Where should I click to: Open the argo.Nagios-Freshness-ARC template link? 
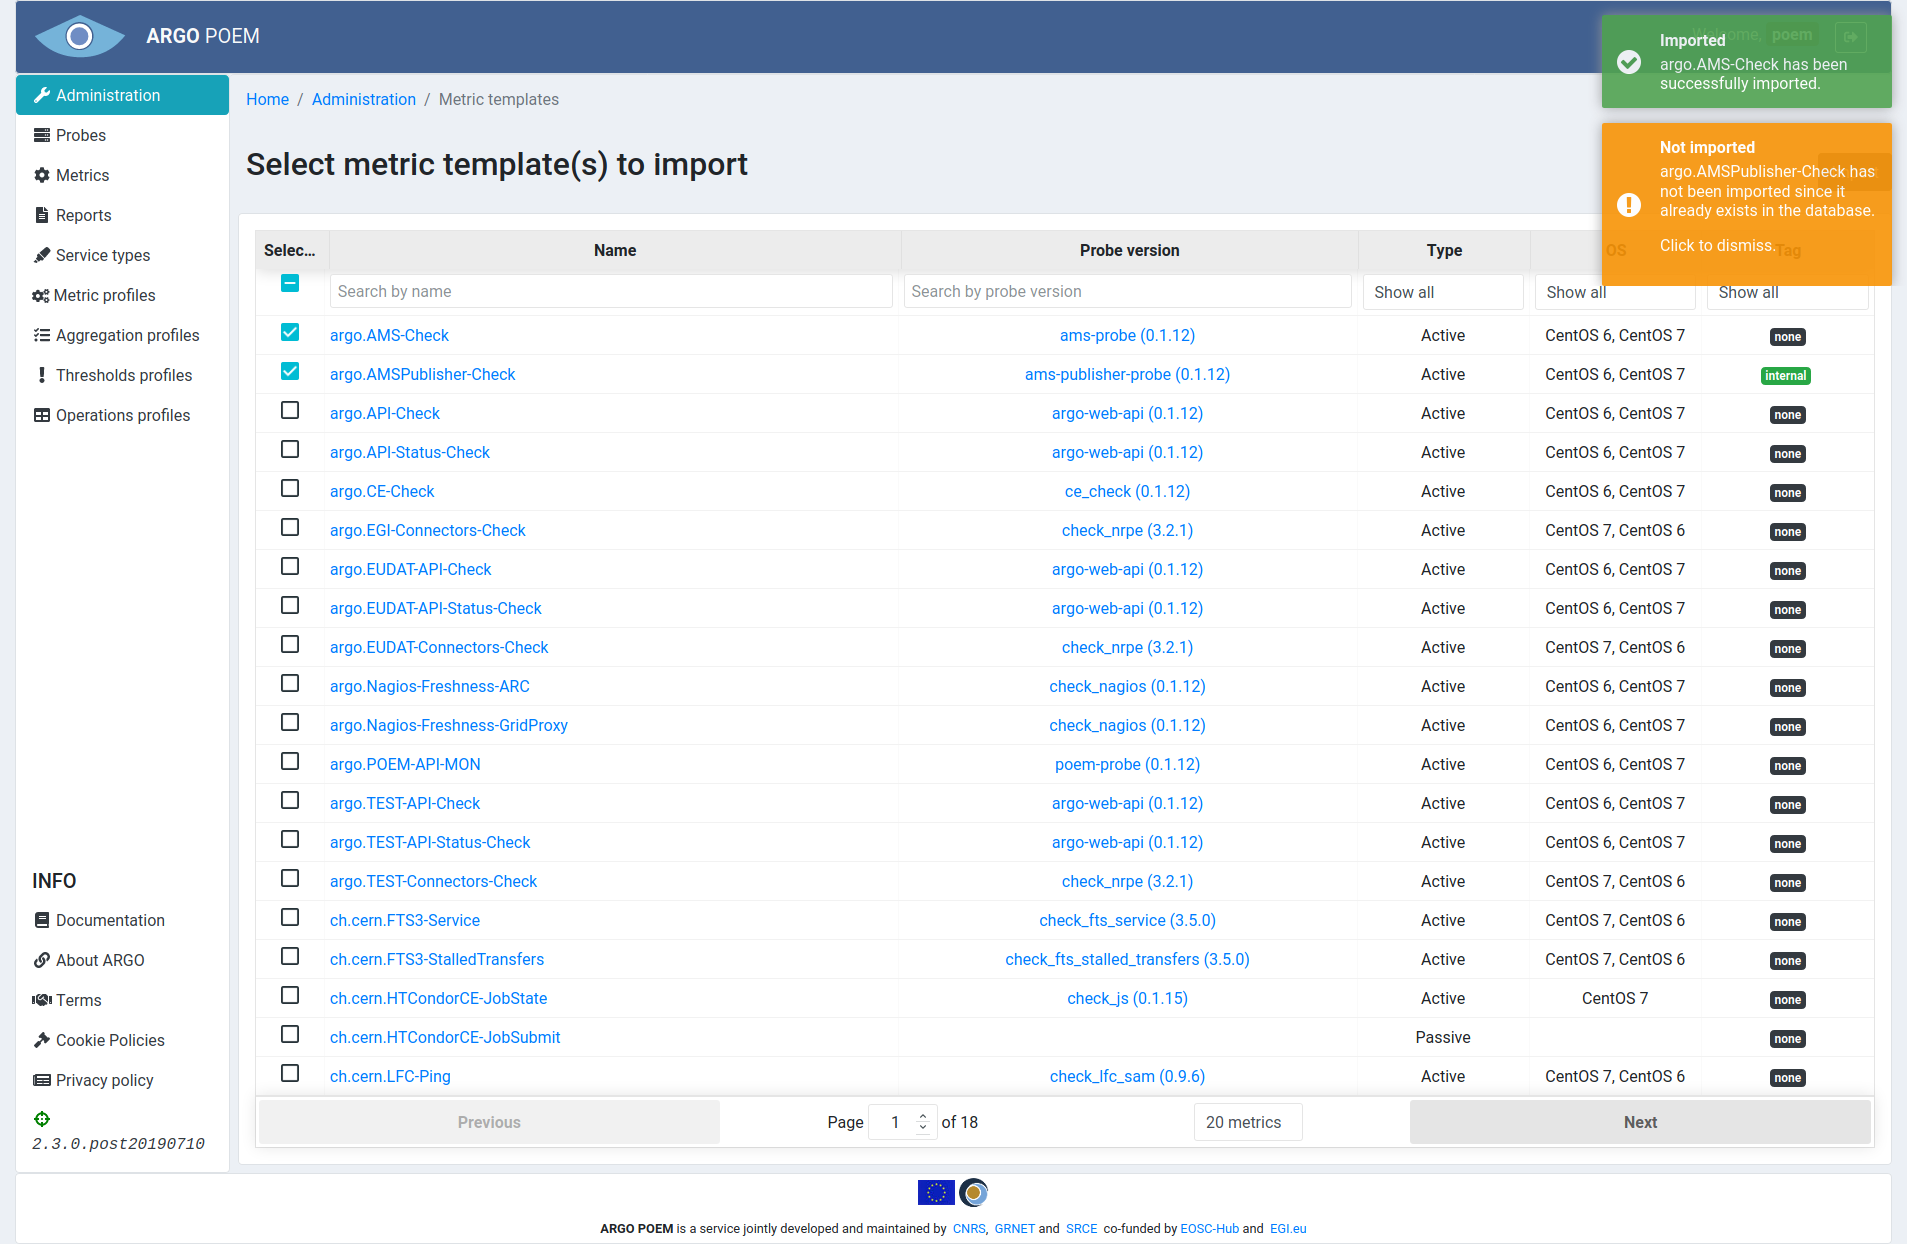pos(429,686)
